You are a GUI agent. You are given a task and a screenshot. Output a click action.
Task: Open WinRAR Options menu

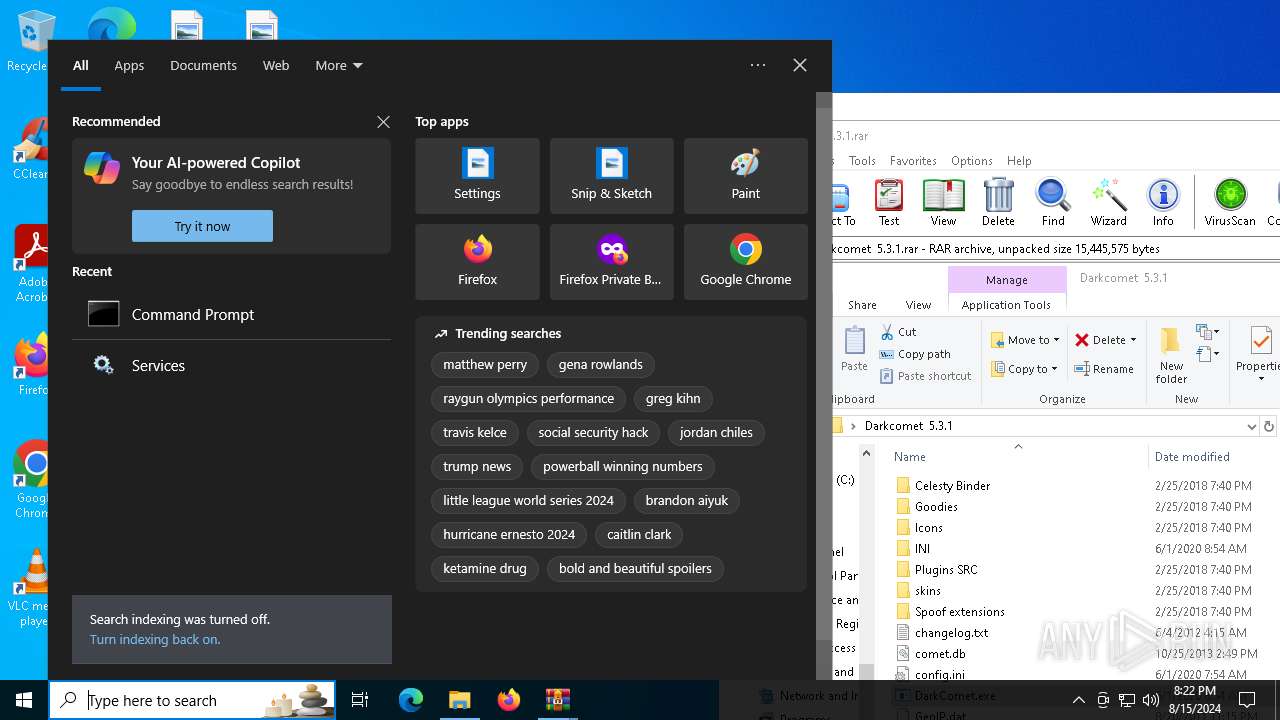971,161
